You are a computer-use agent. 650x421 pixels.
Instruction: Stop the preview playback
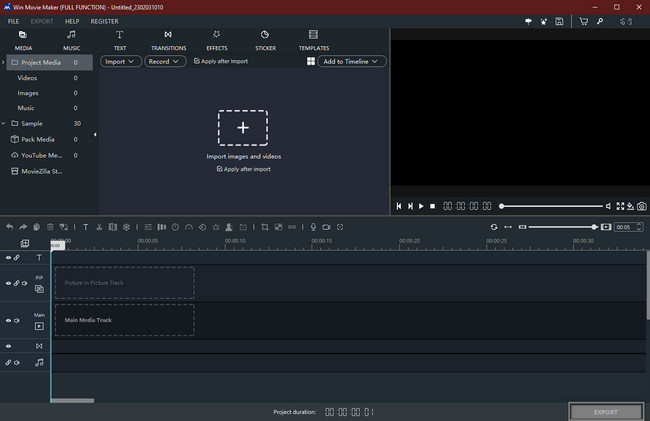click(x=432, y=206)
